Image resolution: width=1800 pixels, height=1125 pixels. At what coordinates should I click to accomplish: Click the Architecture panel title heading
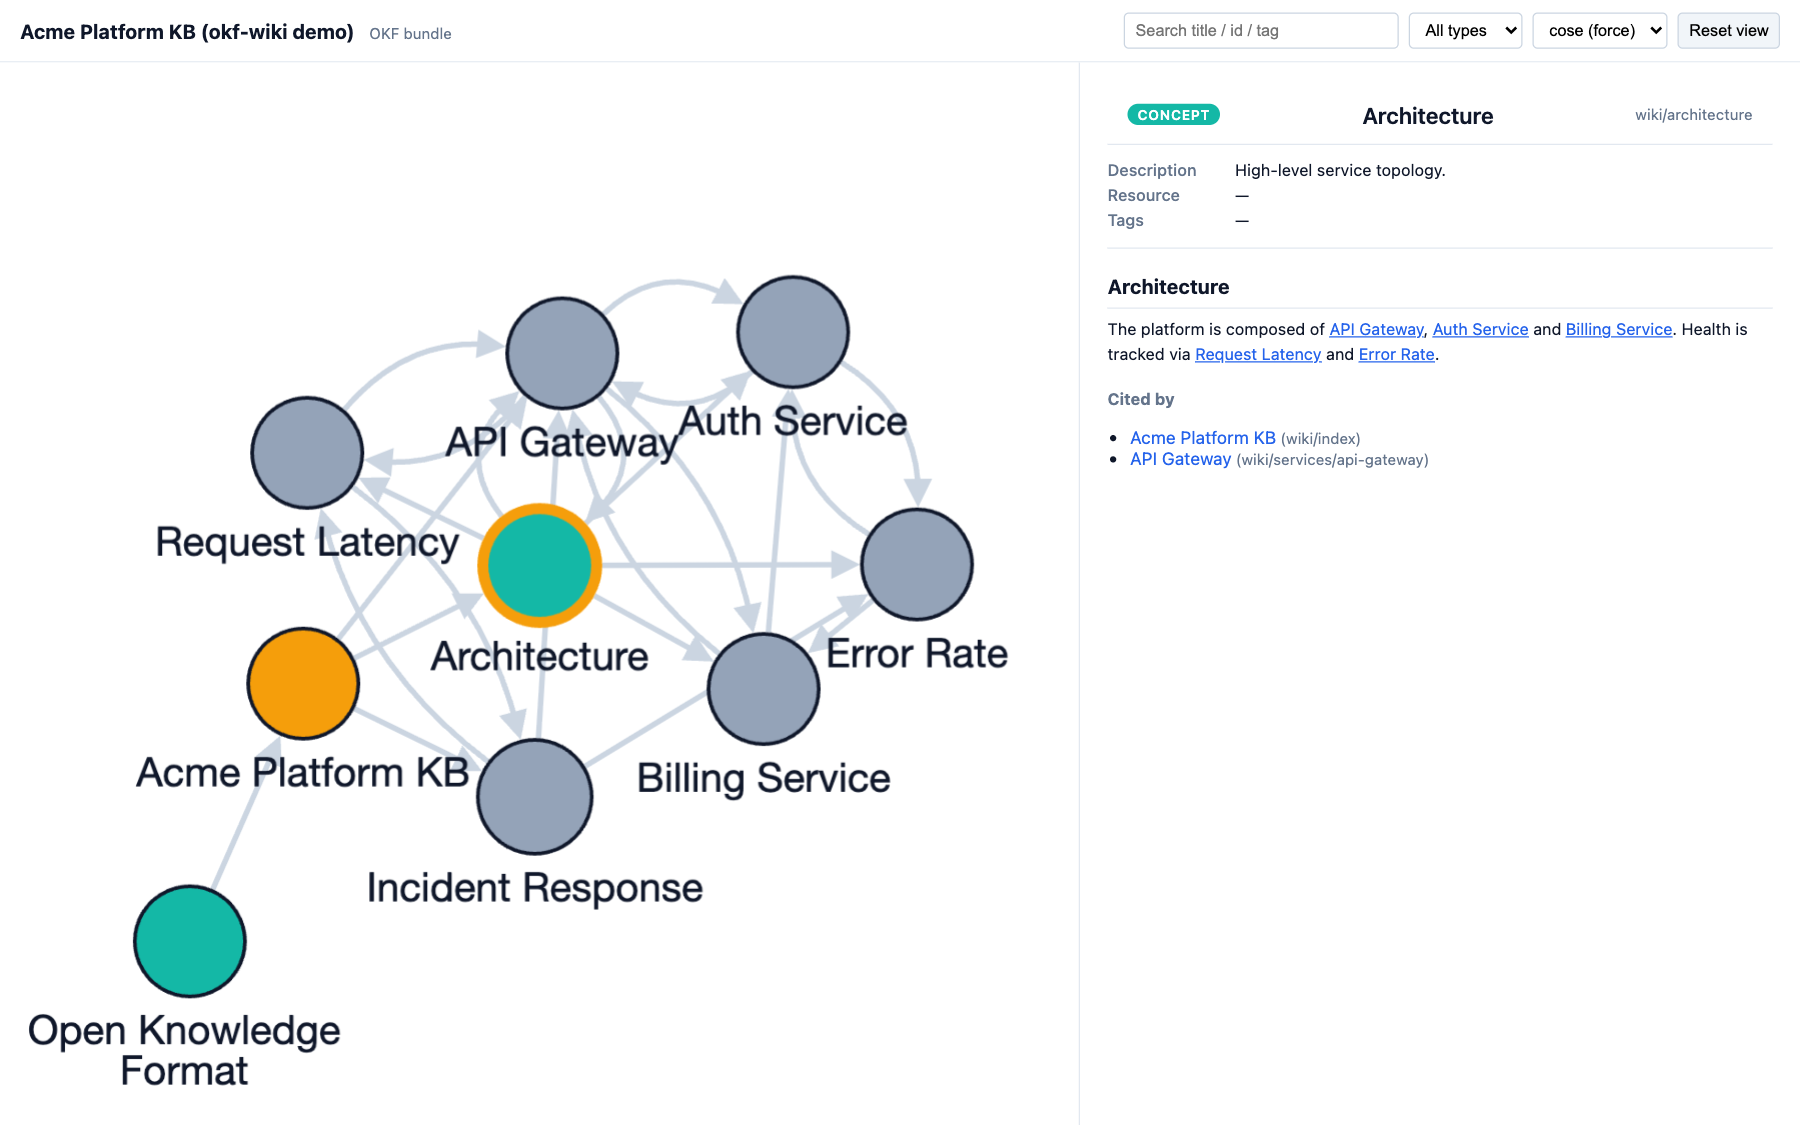pyautogui.click(x=1428, y=116)
